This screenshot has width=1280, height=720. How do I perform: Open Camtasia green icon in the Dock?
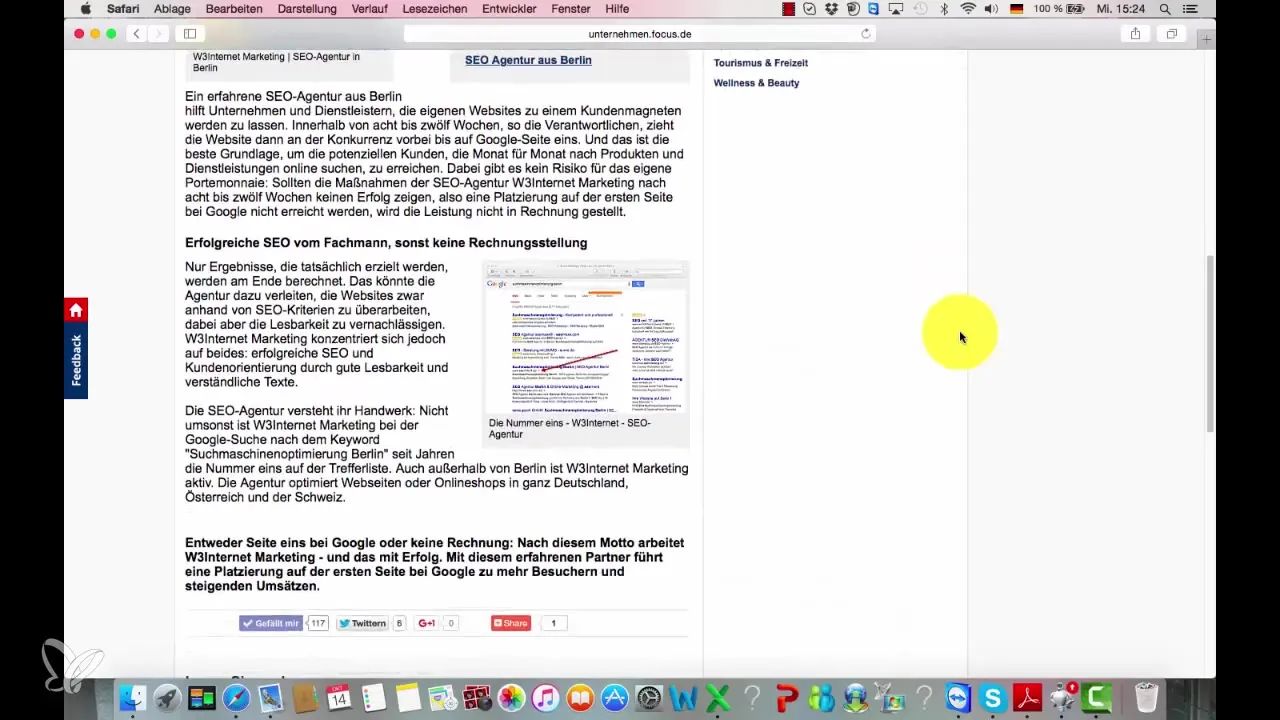[x=1096, y=697]
